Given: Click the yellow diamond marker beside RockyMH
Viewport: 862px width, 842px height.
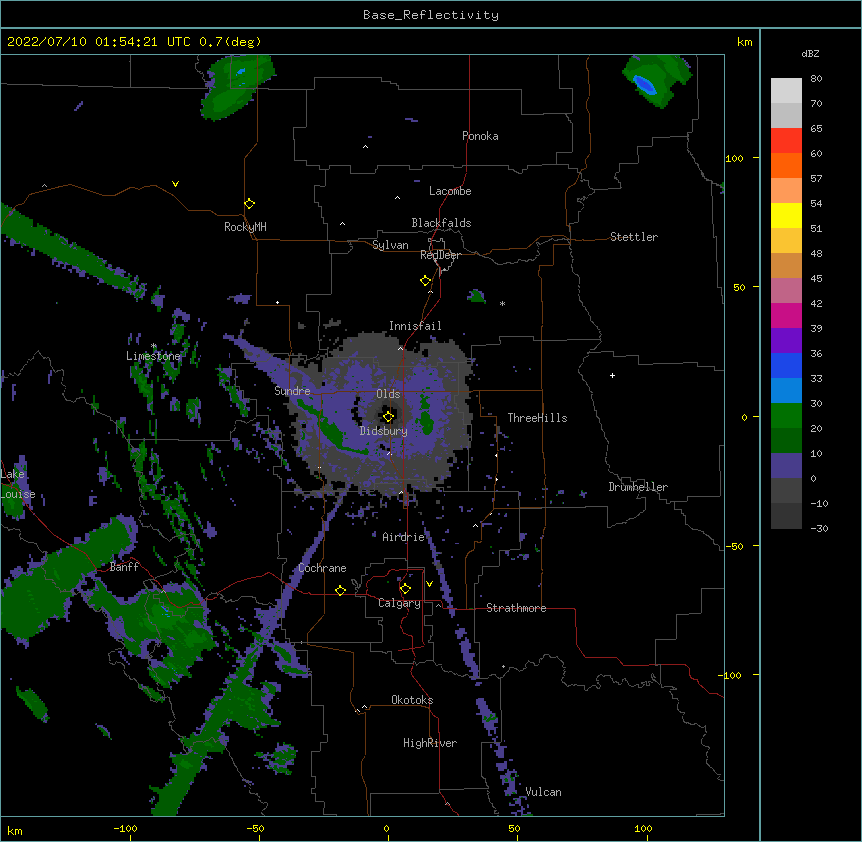Looking at the screenshot, I should [x=249, y=204].
